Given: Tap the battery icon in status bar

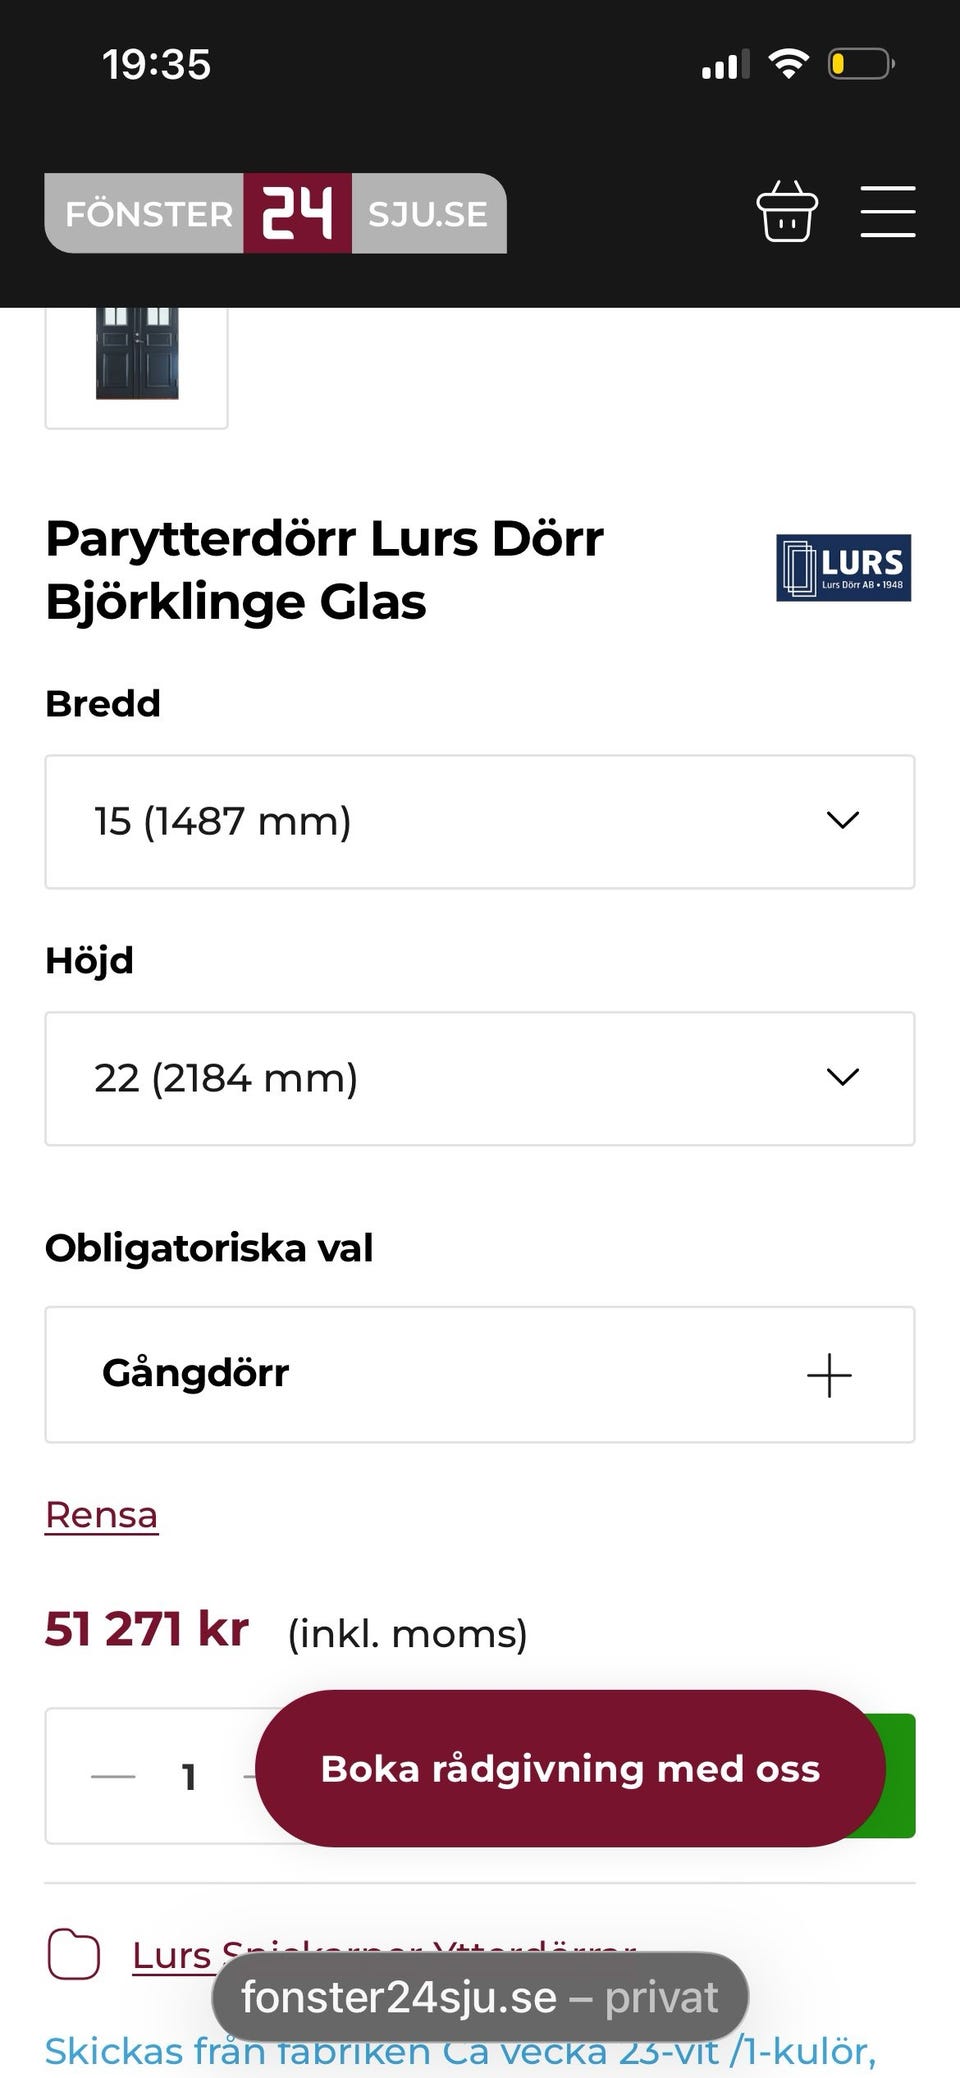Looking at the screenshot, I should click(x=860, y=65).
